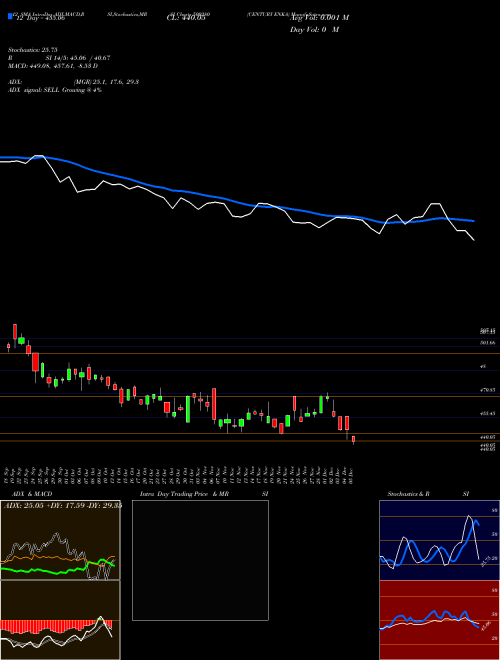Click the 'MACD: 449.08, 457.61, -8.53 D' line
Screen dimensions: 500x660
[53, 66]
